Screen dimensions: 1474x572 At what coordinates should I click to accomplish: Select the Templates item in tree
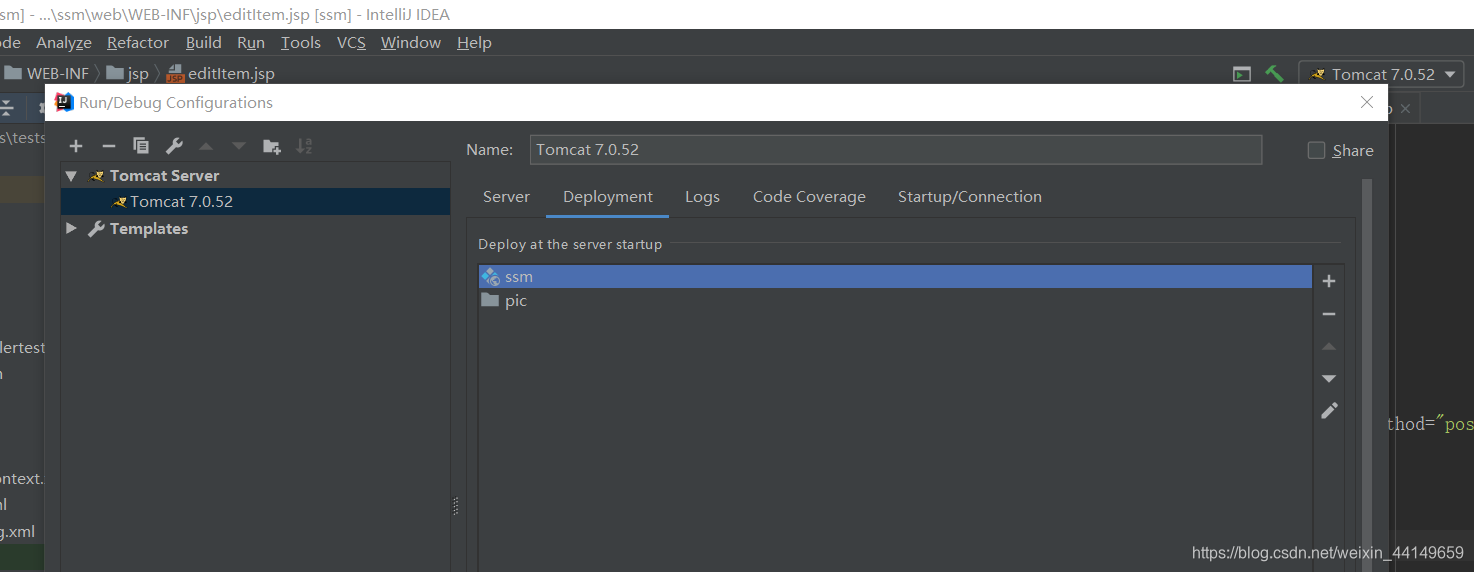coord(149,228)
